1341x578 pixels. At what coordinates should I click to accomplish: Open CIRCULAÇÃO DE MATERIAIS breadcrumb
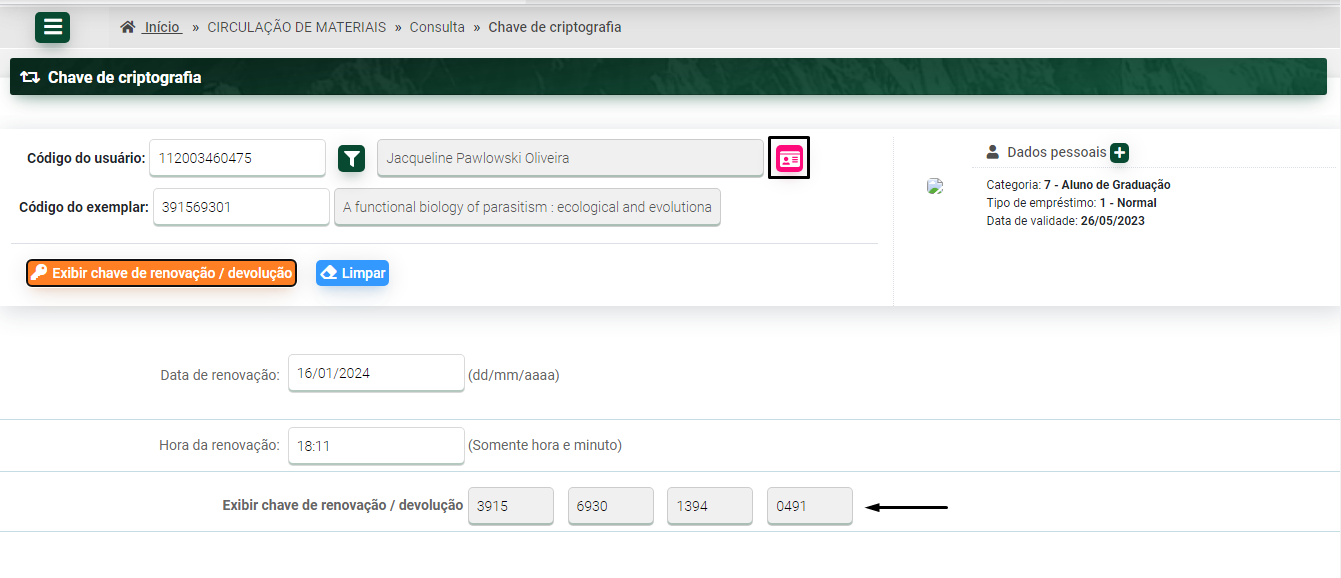click(296, 27)
